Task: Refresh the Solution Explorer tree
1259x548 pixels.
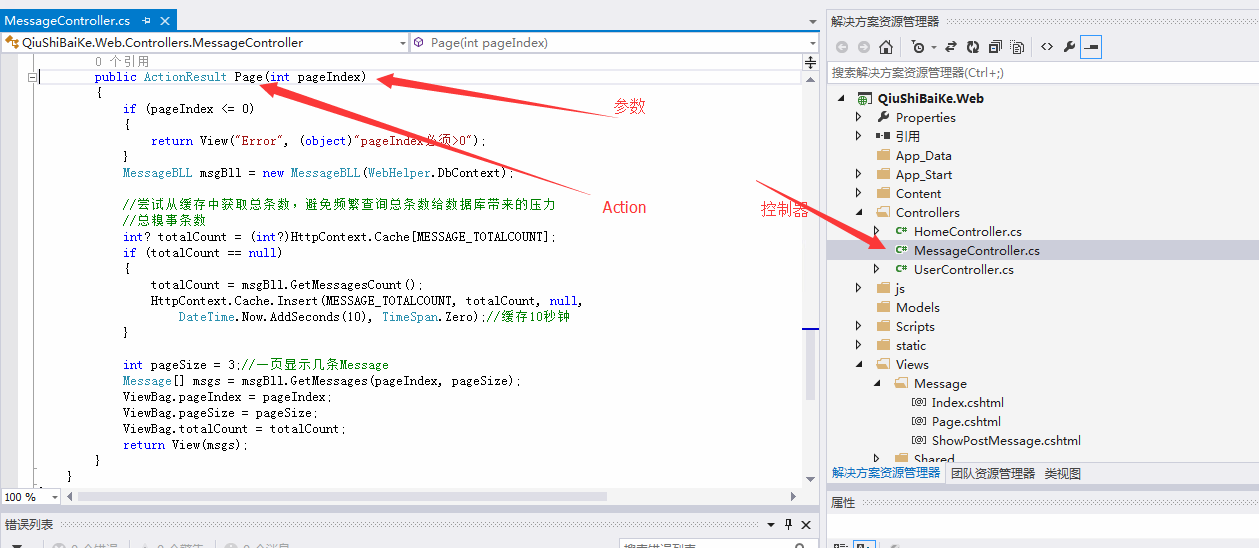Action: click(x=973, y=47)
